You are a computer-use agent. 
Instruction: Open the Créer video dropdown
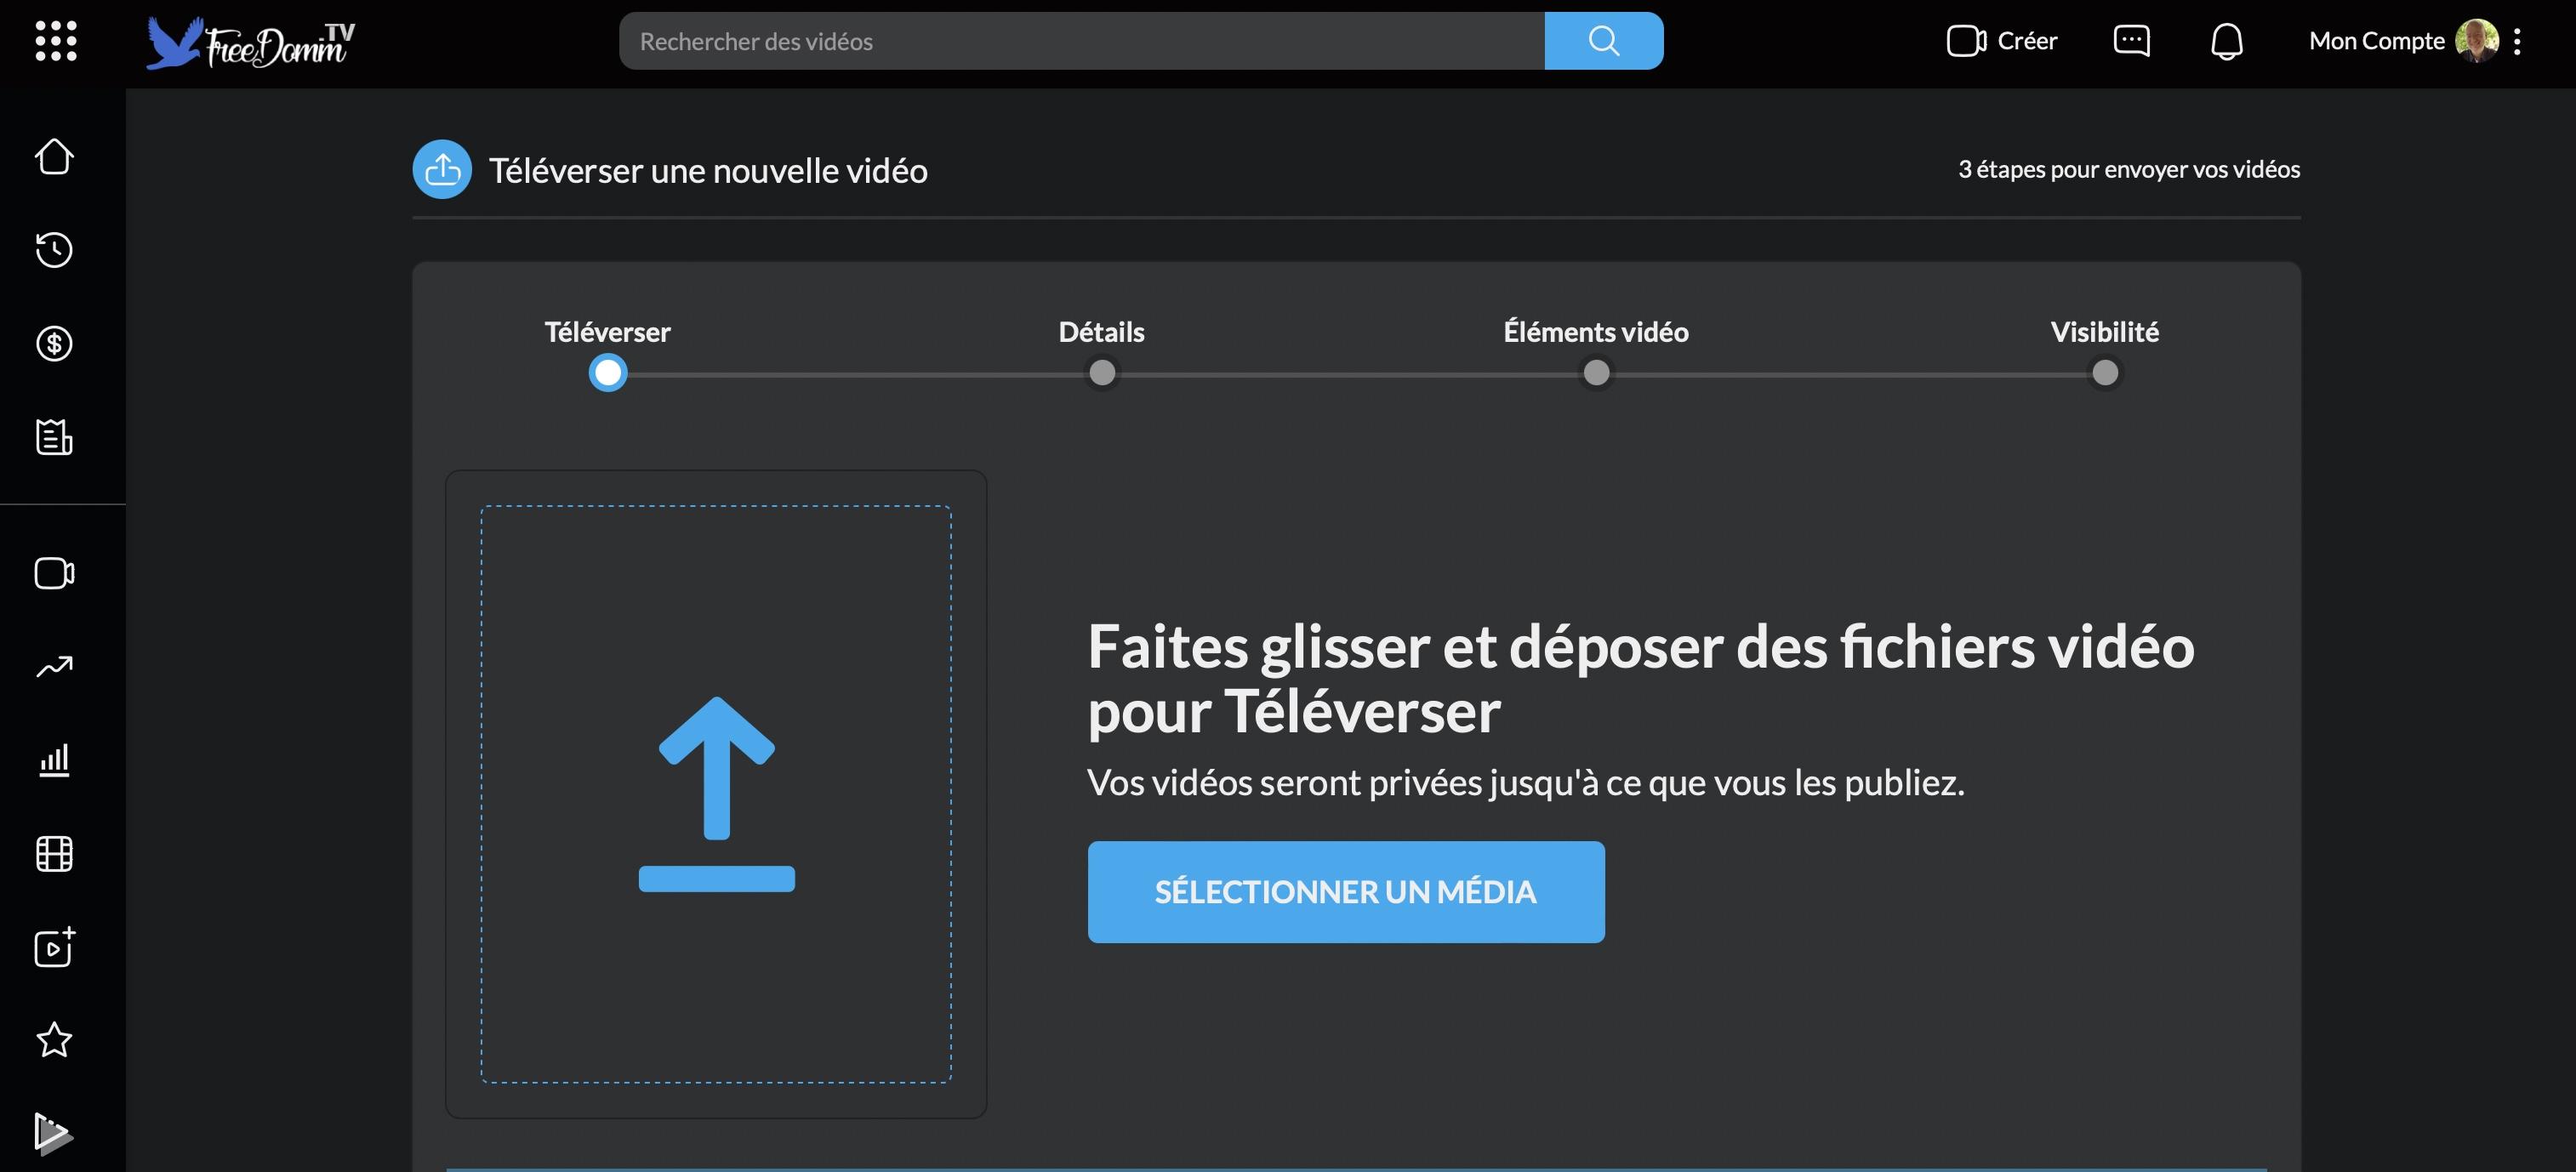(x=2001, y=41)
